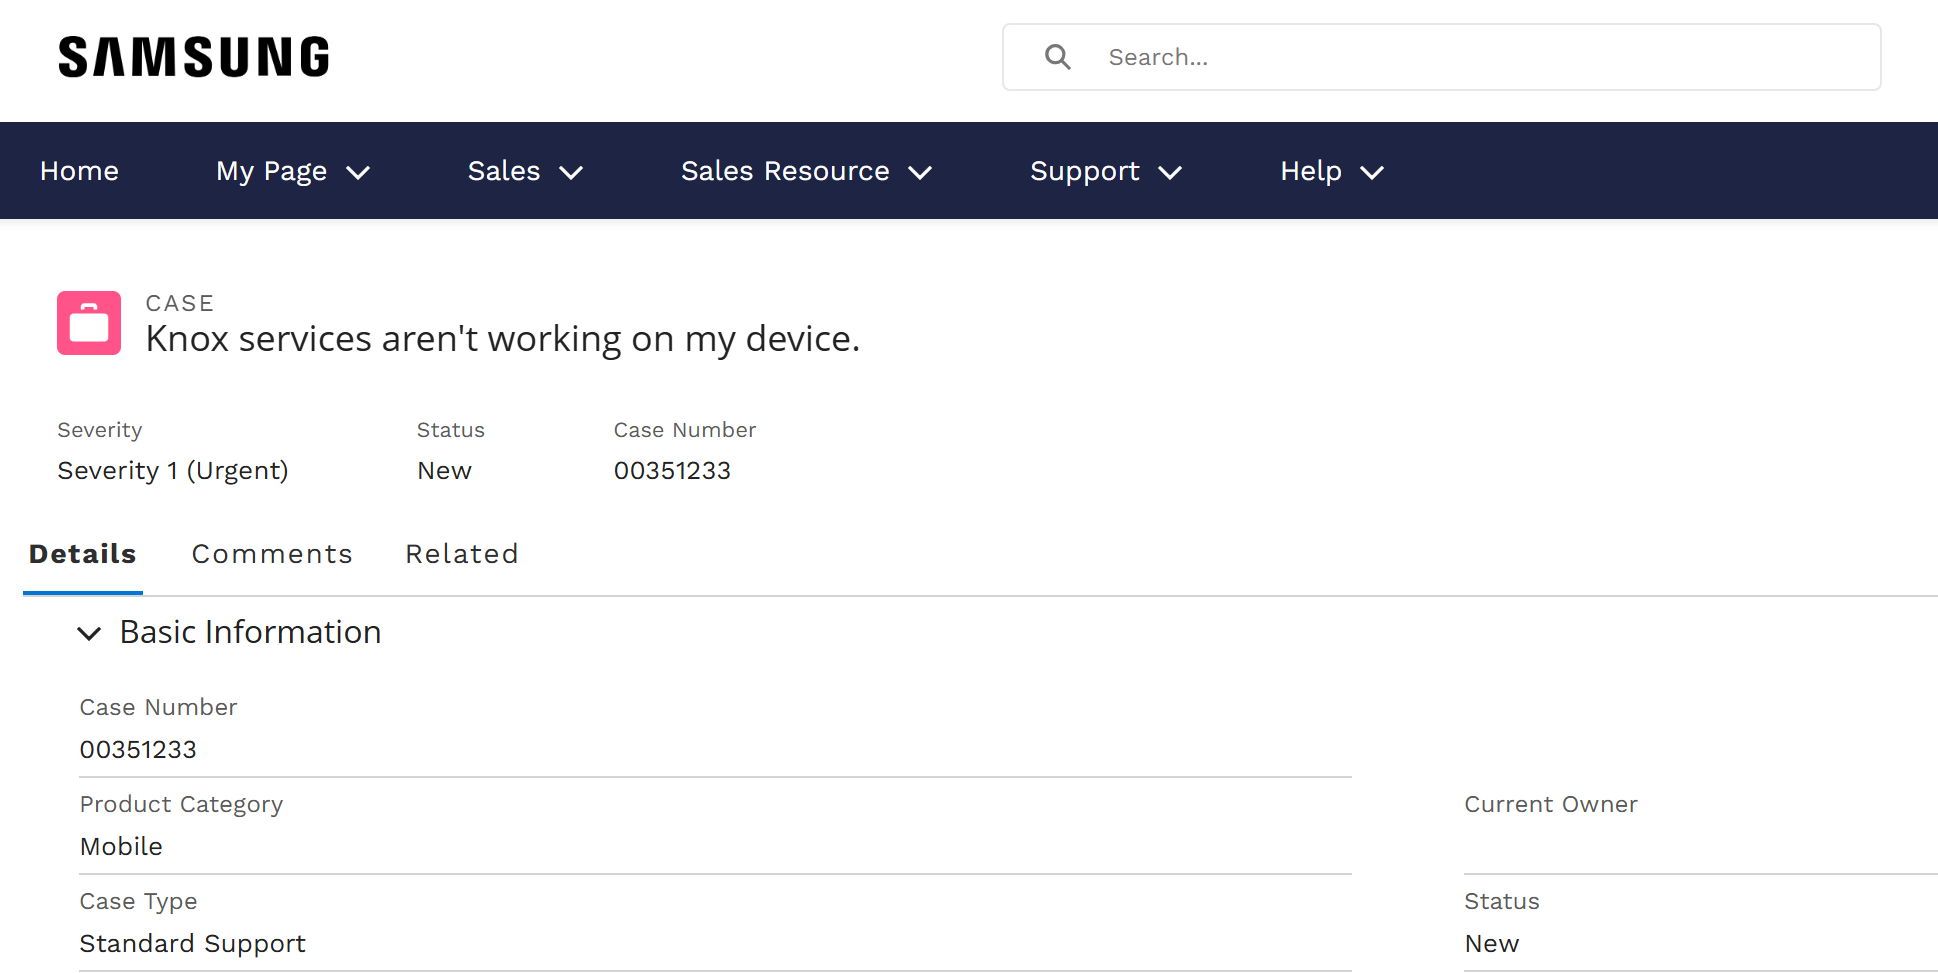Click the Current Owner field label
The image size is (1938, 973).
1551,804
